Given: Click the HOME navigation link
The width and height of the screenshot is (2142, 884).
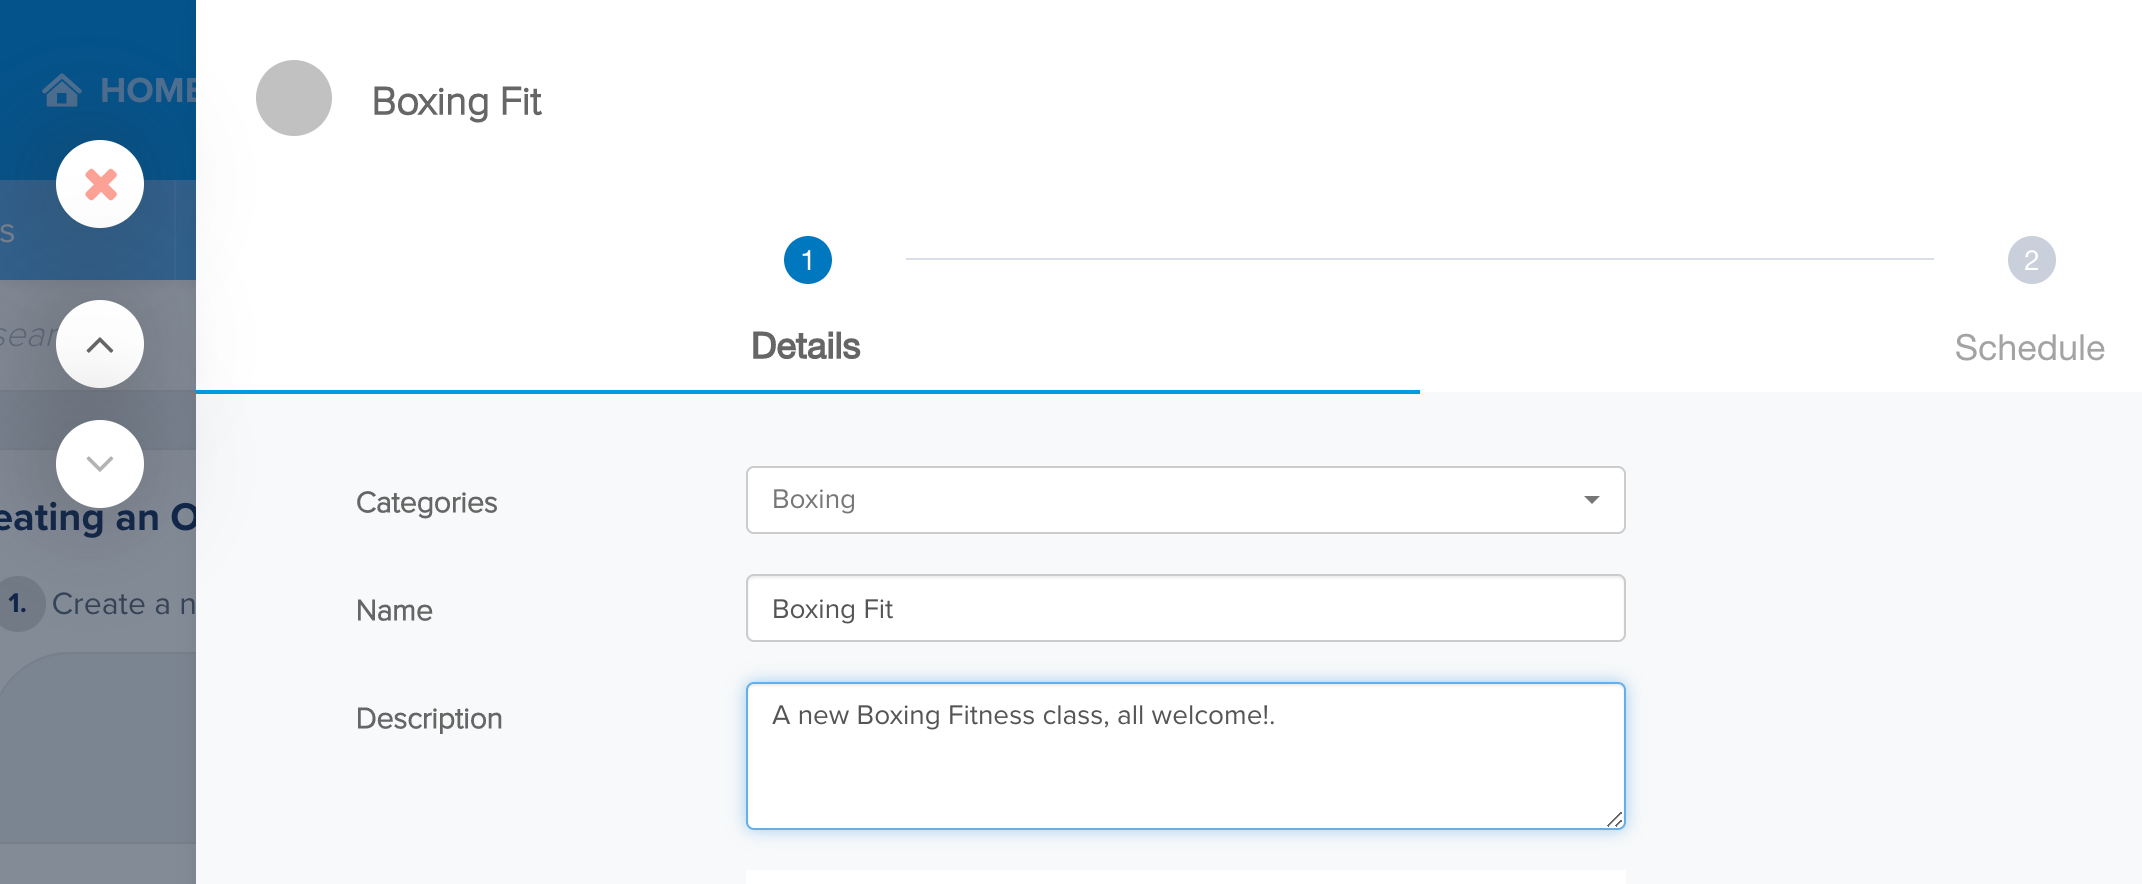Looking at the screenshot, I should [148, 90].
